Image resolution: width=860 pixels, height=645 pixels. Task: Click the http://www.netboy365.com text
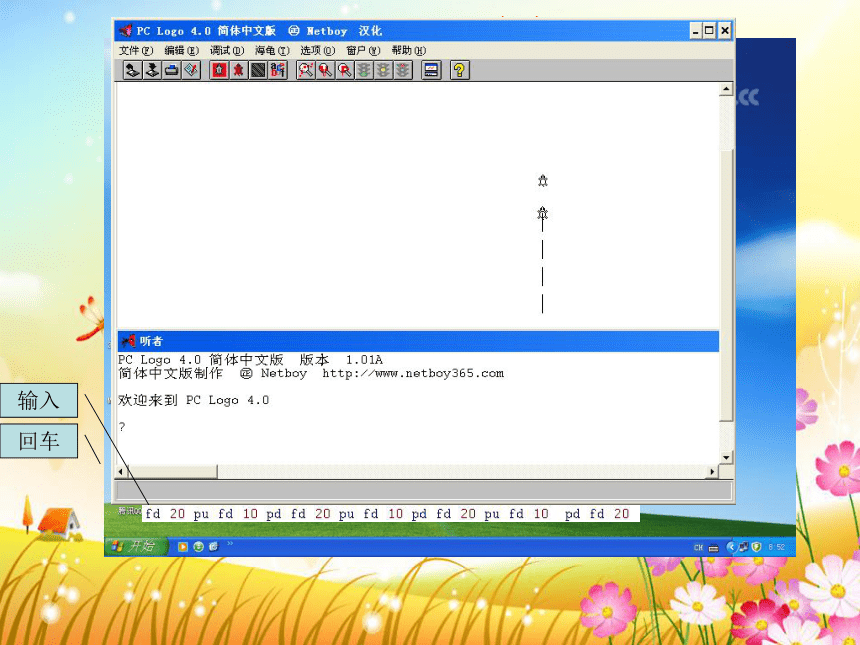[413, 374]
